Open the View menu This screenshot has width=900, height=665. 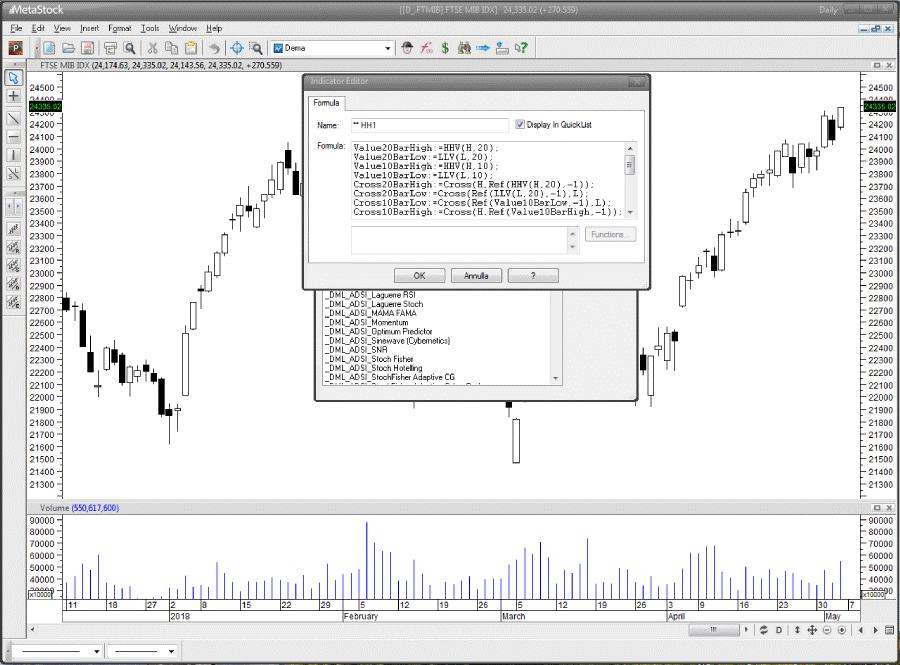62,28
